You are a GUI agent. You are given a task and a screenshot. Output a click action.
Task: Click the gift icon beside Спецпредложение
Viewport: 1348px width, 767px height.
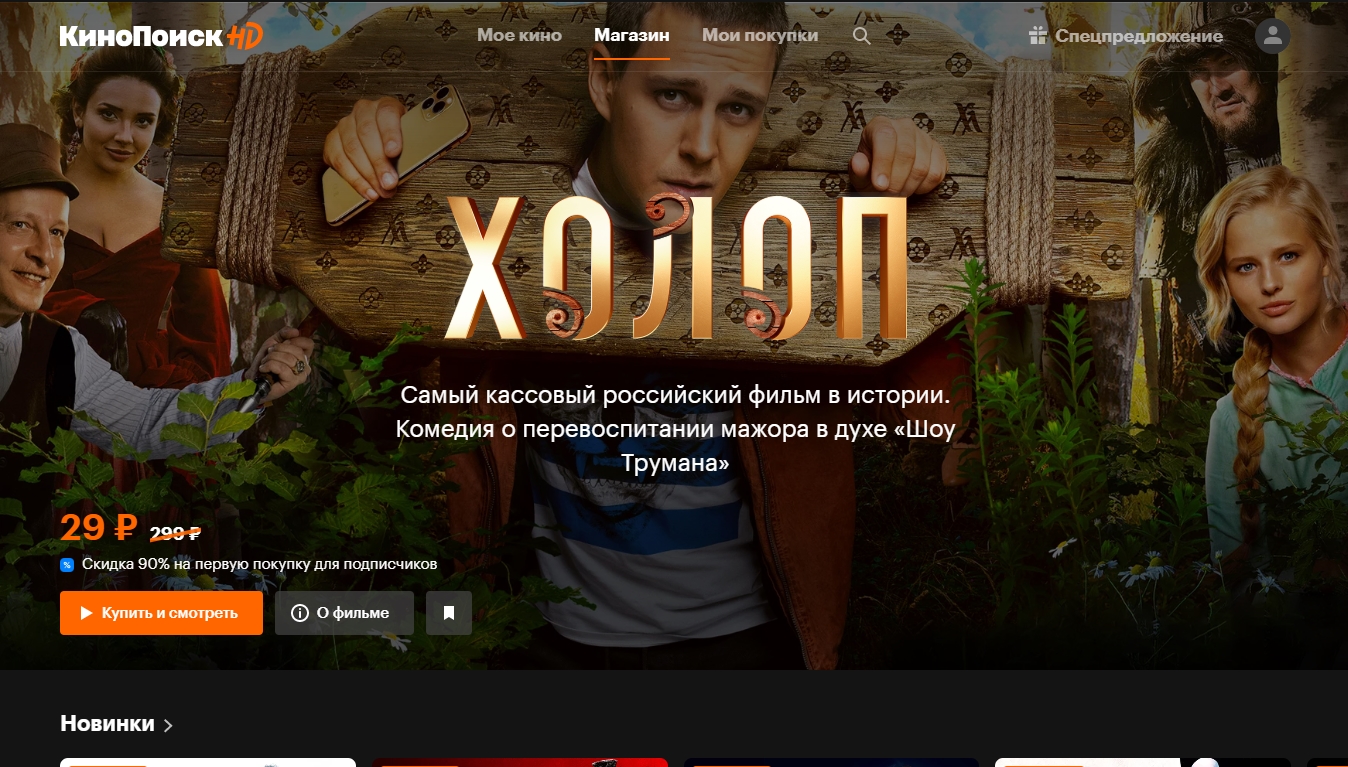point(1037,36)
